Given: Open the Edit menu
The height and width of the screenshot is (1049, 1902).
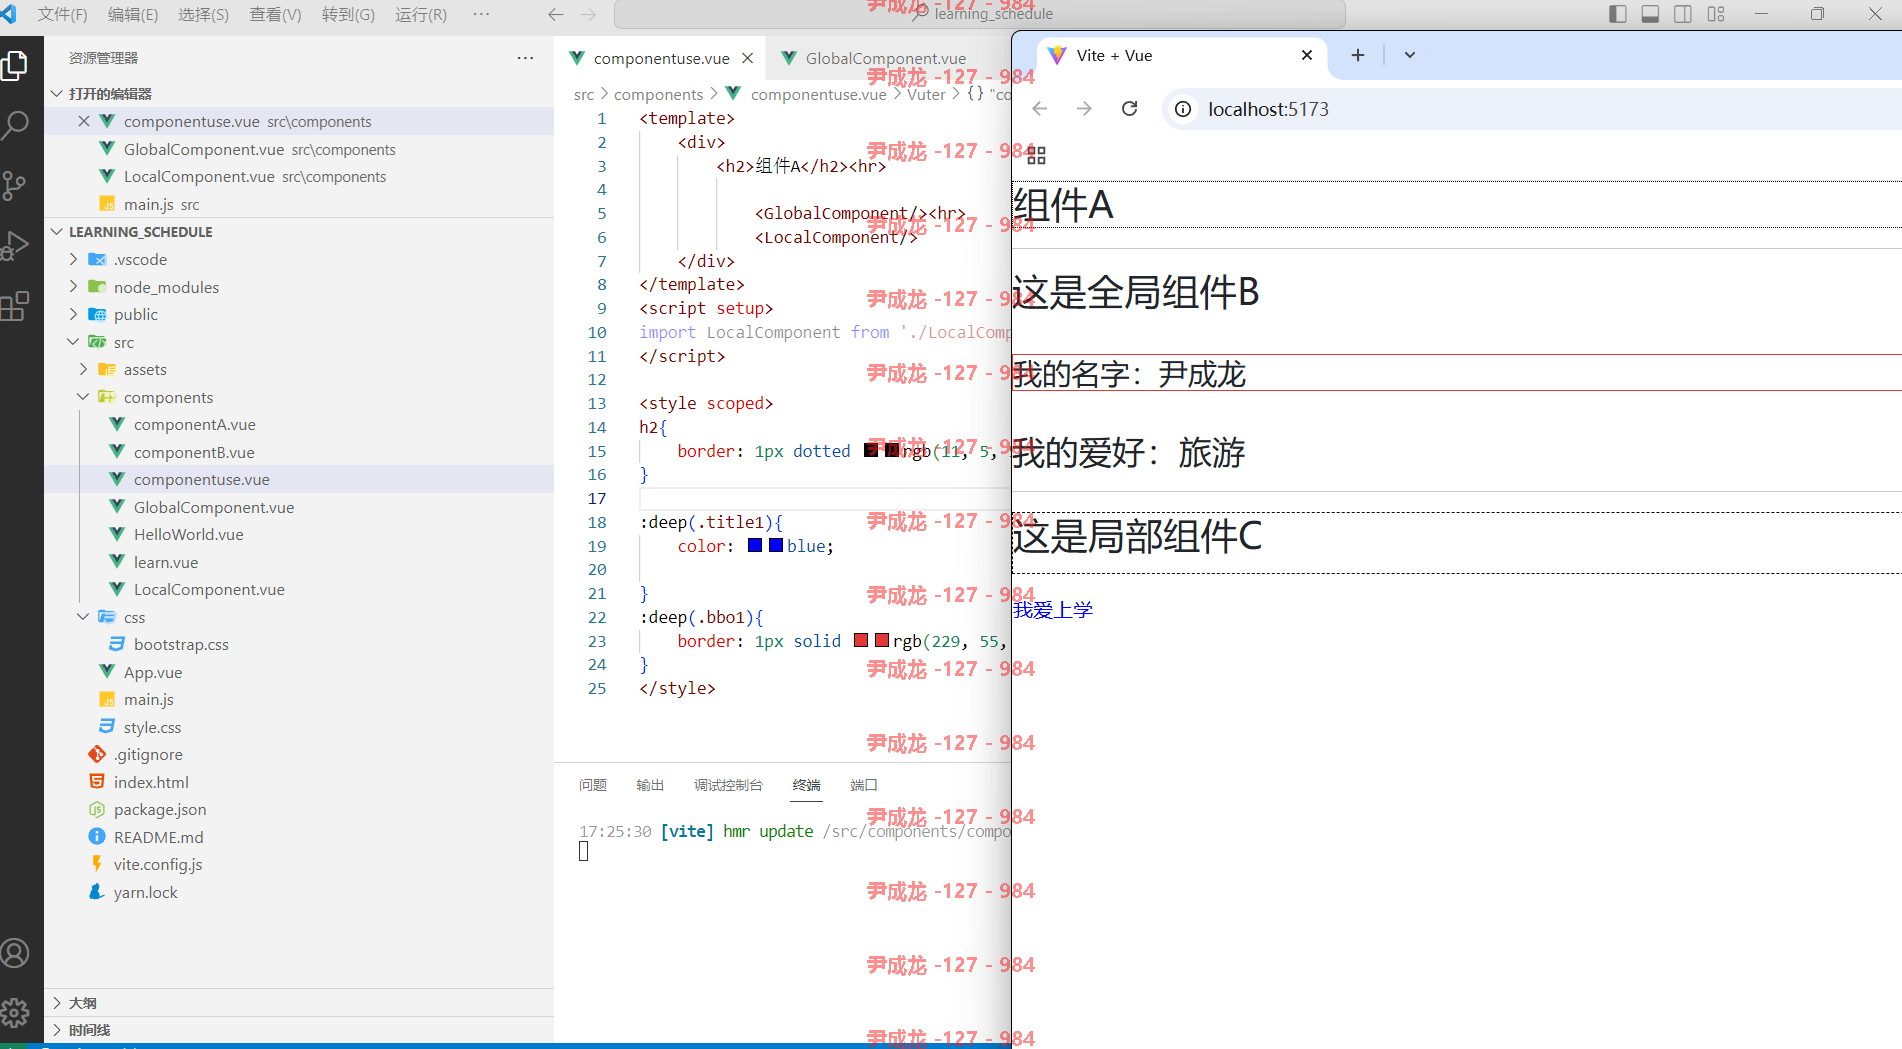Looking at the screenshot, I should point(133,15).
